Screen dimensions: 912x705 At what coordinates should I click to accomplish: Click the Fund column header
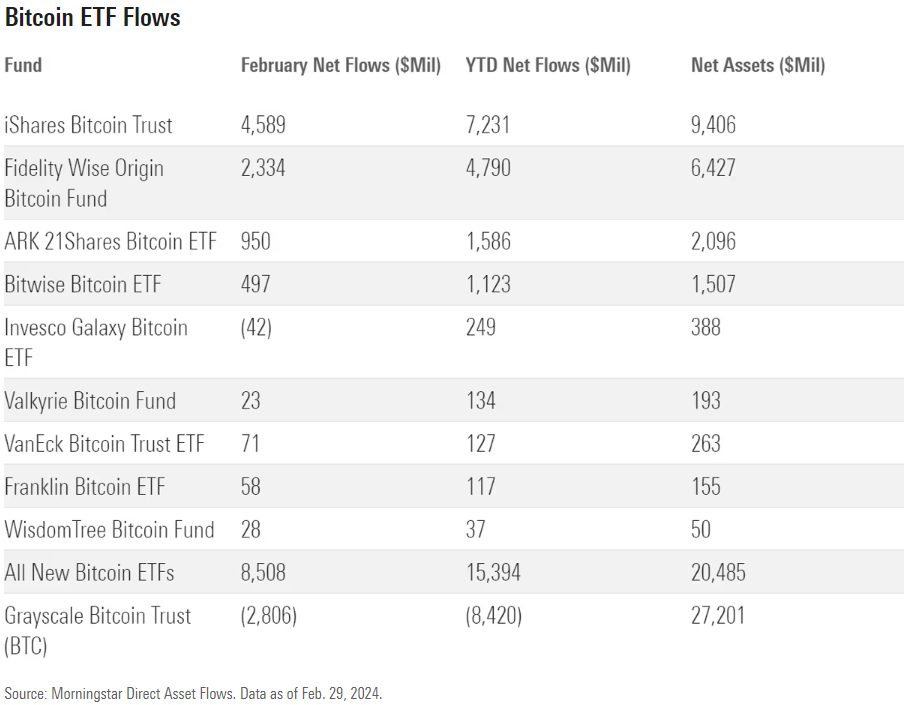click(23, 66)
